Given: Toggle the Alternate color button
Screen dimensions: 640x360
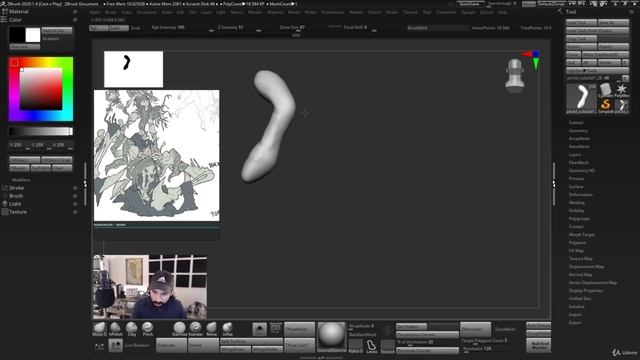Looking at the screenshot, I should tap(25, 47).
